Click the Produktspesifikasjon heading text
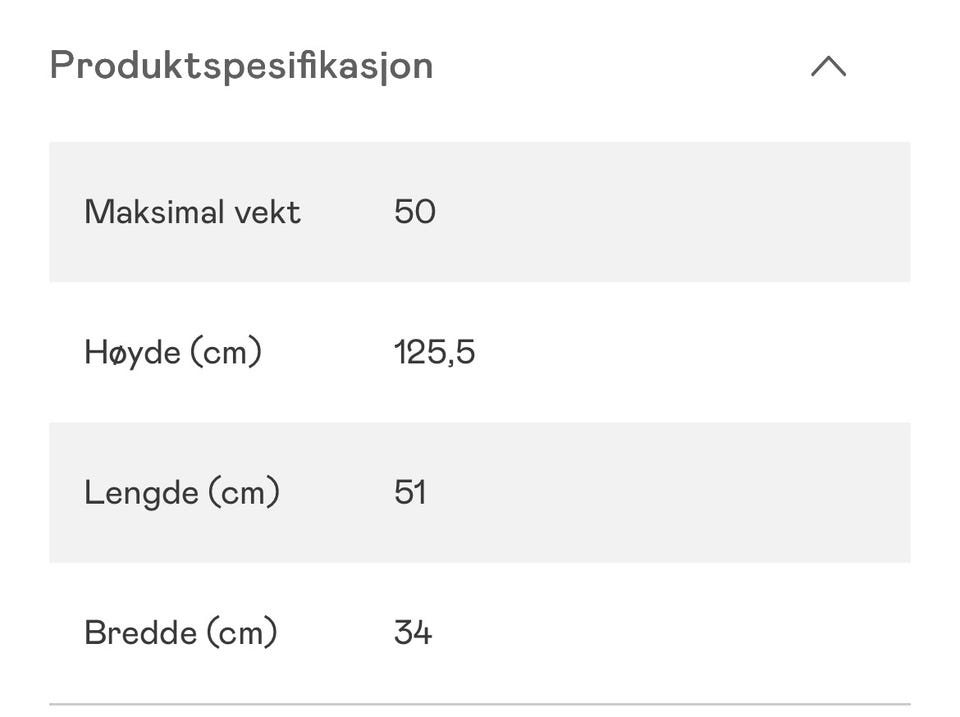This screenshot has height=717, width=960. click(241, 66)
